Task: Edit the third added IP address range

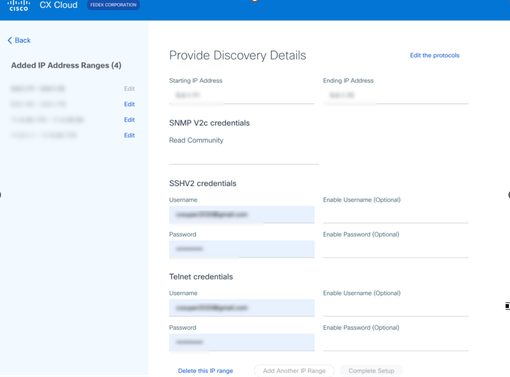Action: tap(129, 120)
